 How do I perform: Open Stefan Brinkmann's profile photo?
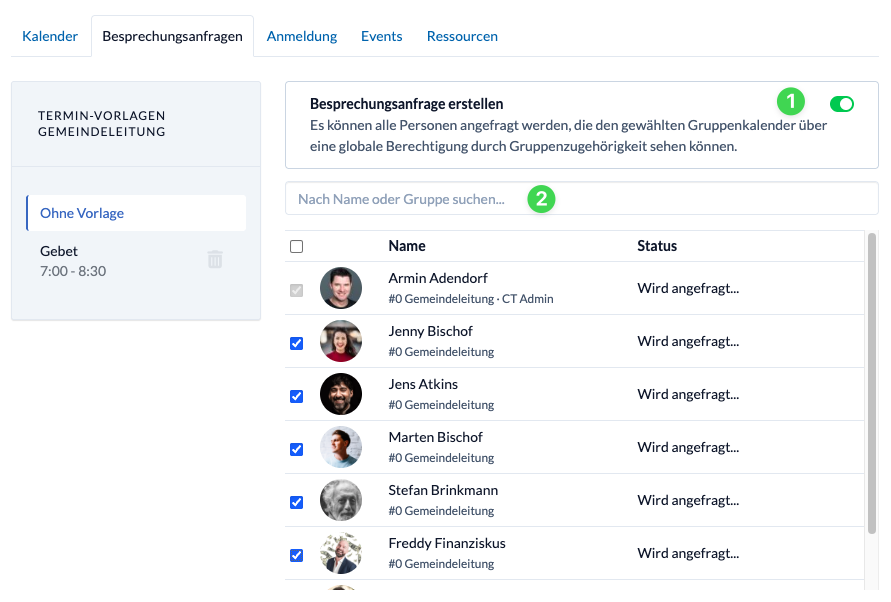coord(341,500)
